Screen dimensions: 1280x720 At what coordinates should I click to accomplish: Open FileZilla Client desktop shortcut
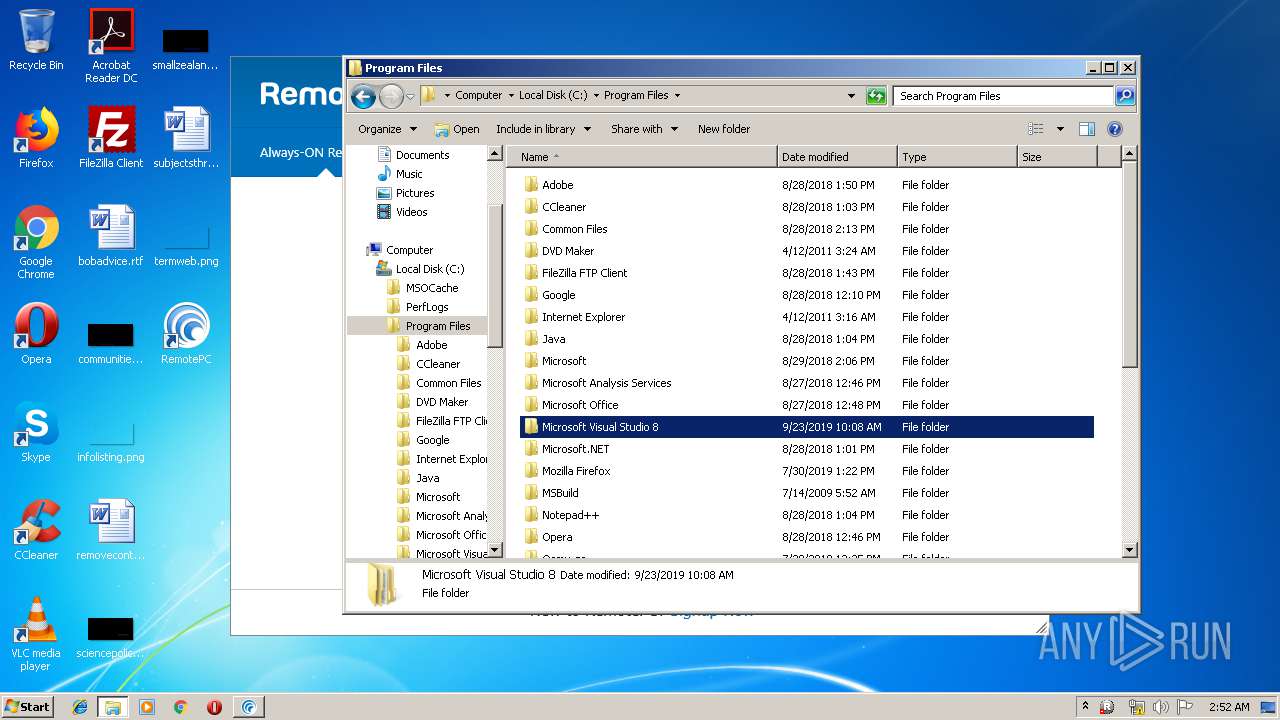tap(111, 137)
